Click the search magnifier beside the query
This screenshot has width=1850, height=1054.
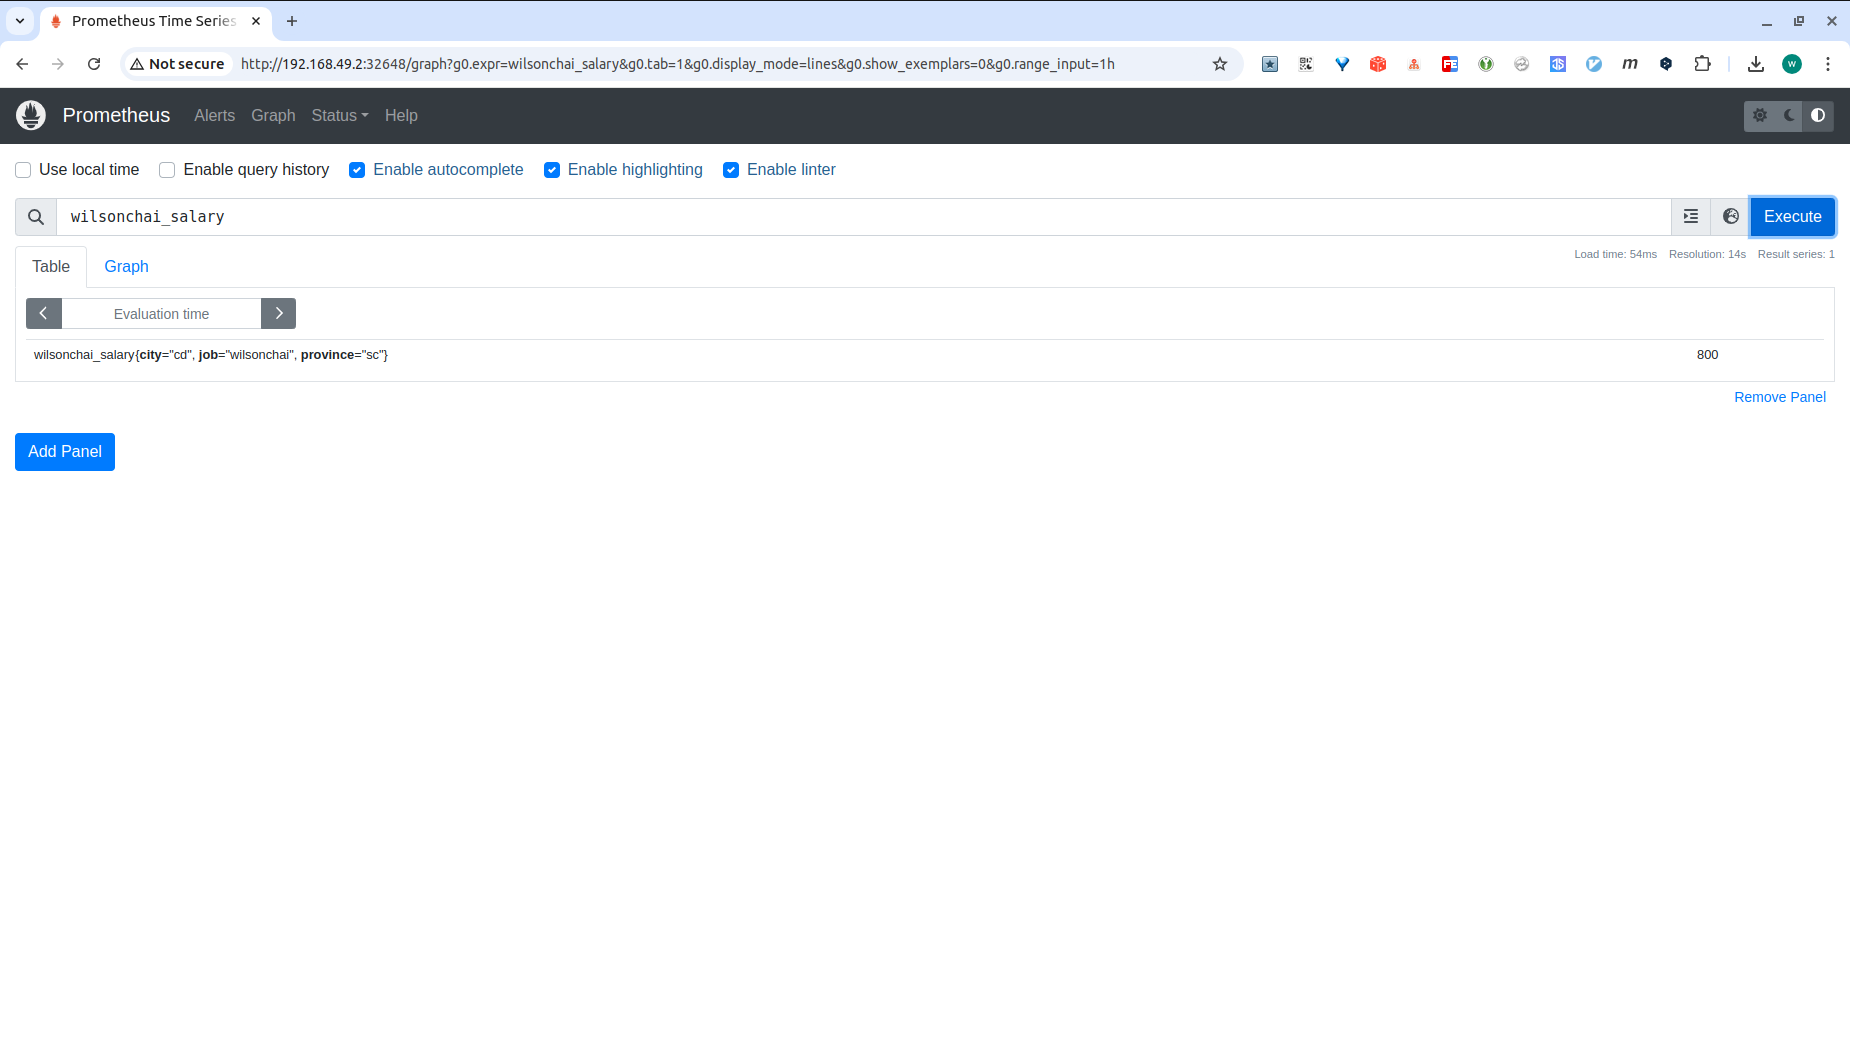coord(36,217)
